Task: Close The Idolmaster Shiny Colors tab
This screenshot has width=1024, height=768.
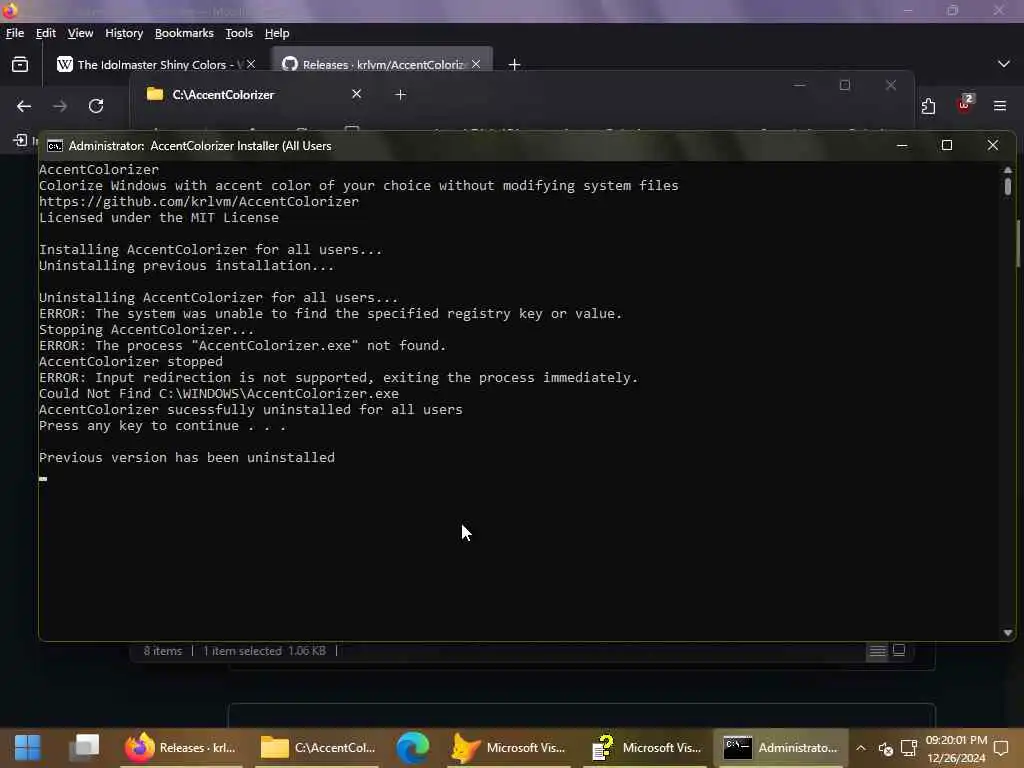Action: 251,64
